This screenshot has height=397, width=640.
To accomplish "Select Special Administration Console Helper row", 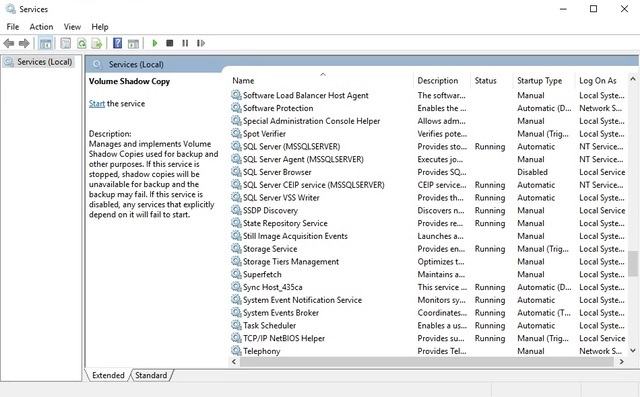I will [429, 121].
